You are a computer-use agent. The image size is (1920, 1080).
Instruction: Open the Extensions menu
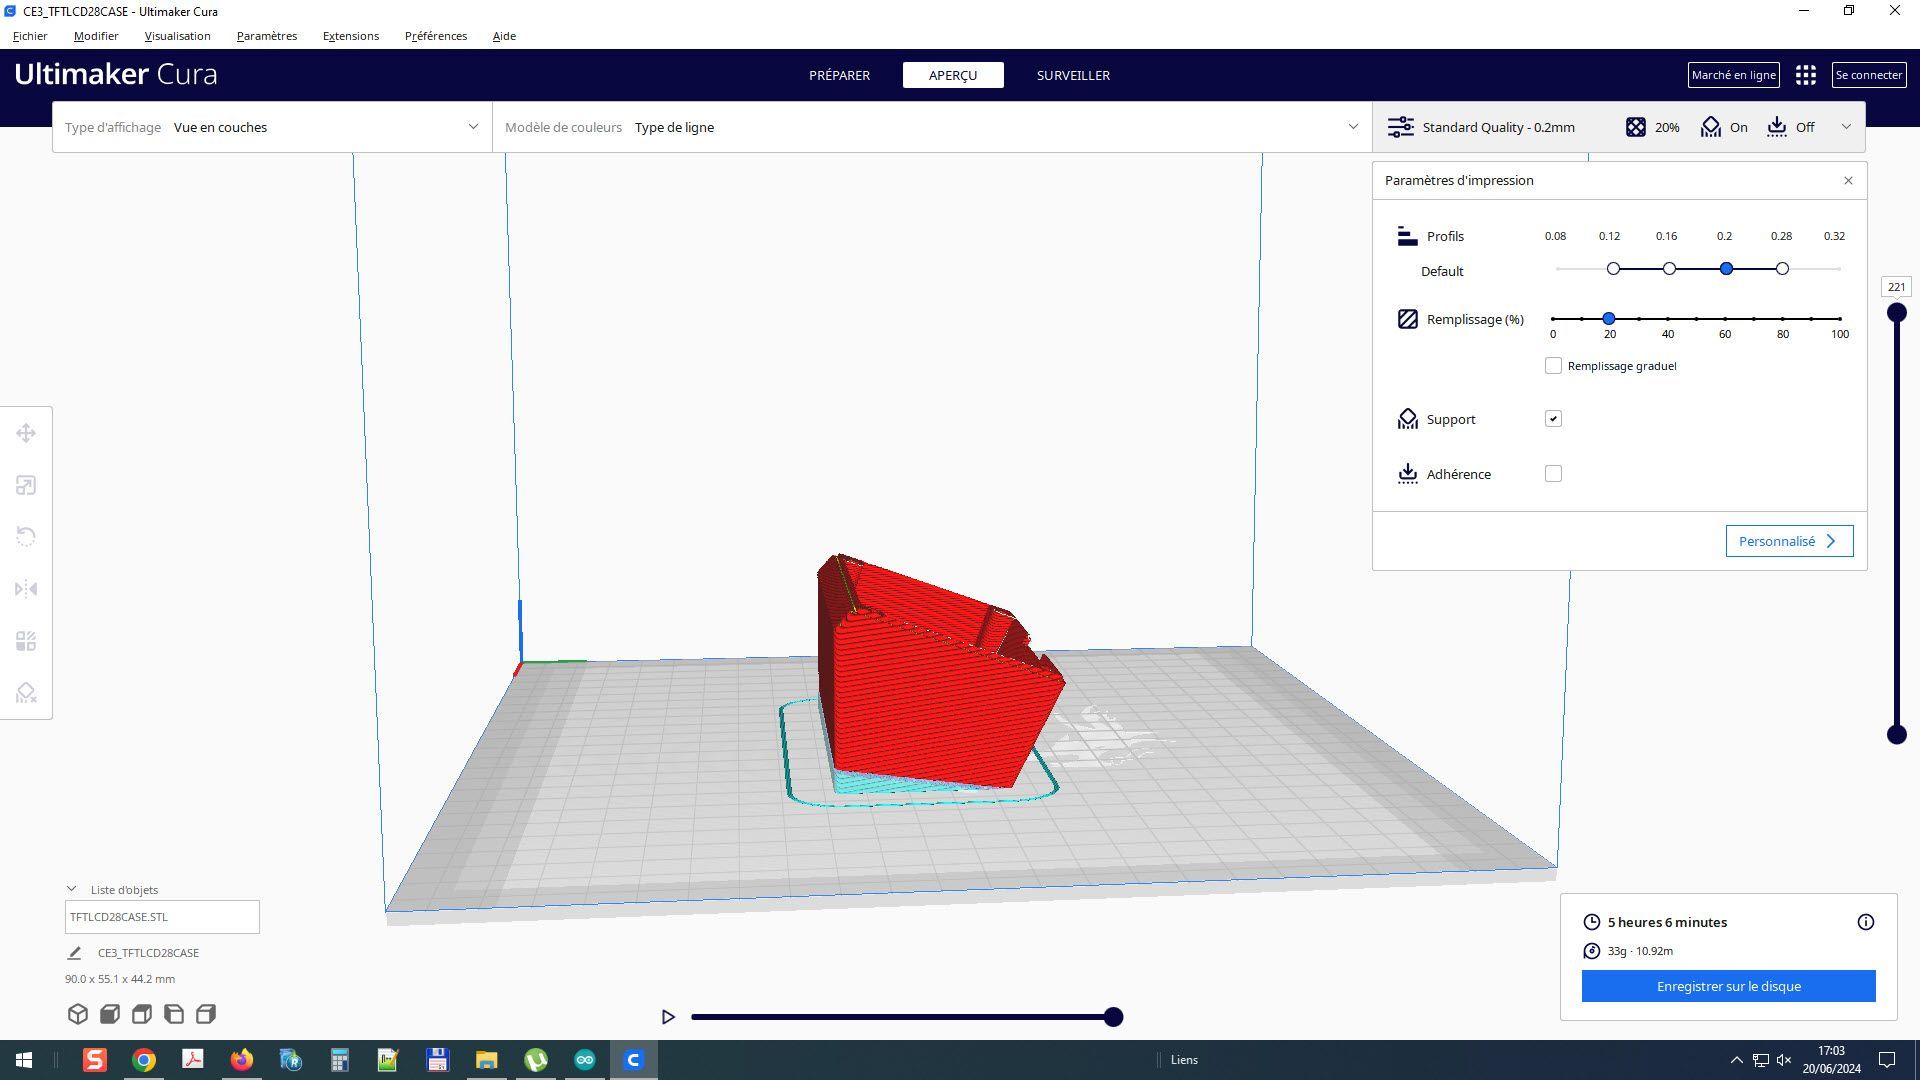tap(351, 36)
